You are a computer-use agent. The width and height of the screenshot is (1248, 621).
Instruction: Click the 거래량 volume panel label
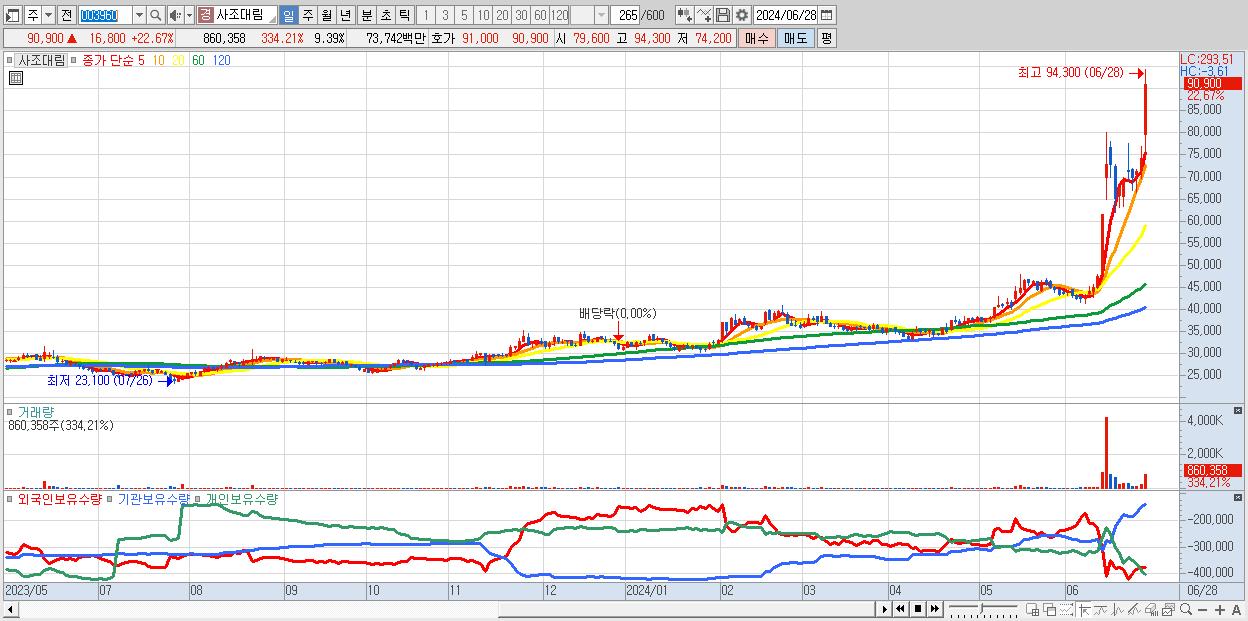coord(37,411)
